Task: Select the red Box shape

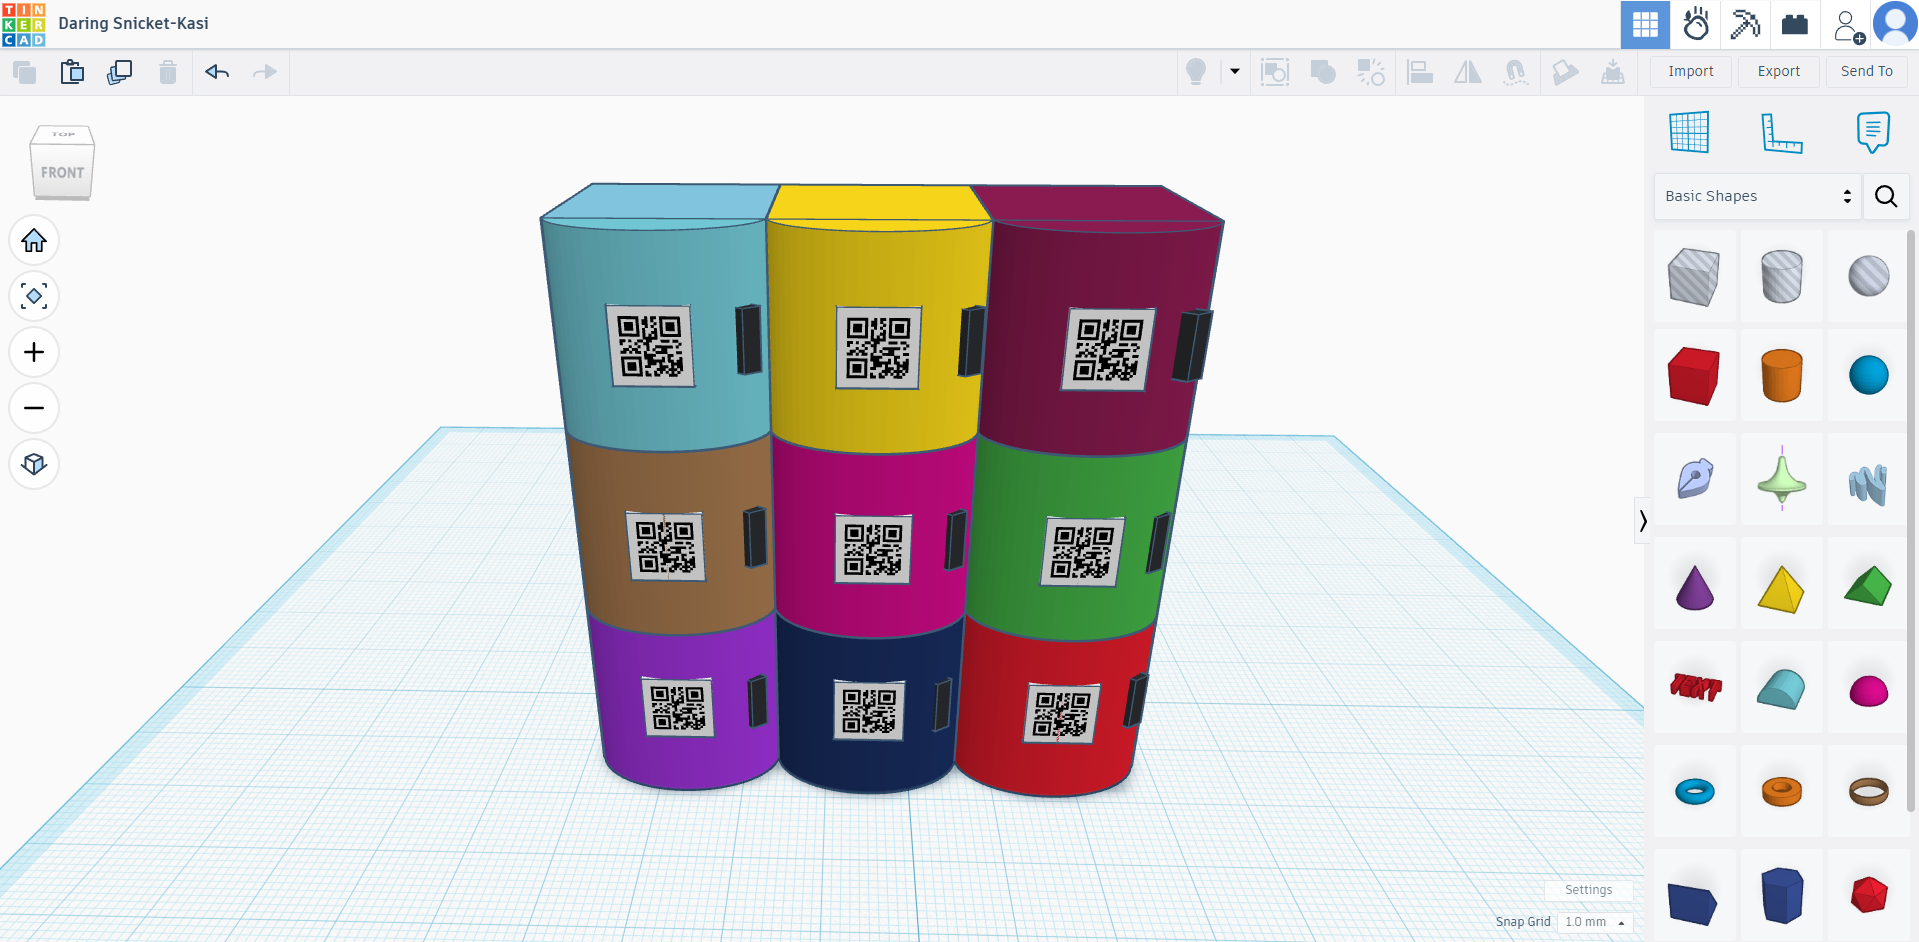Action: (x=1694, y=376)
